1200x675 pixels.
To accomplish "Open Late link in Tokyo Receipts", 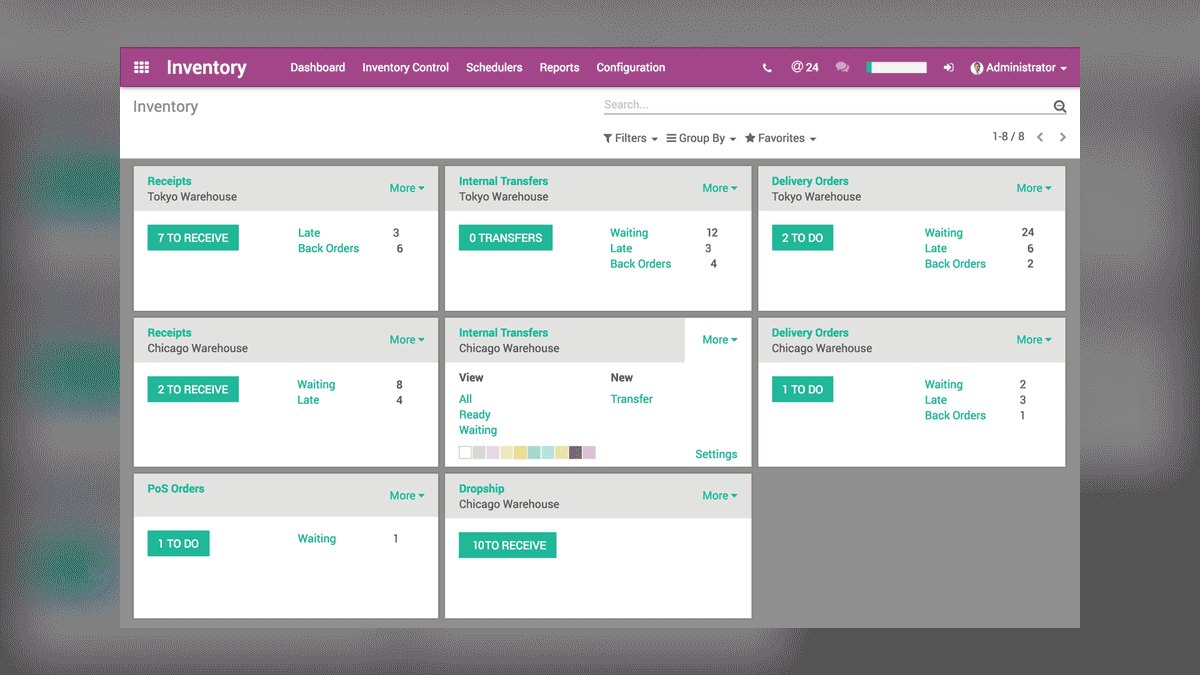I will point(309,233).
